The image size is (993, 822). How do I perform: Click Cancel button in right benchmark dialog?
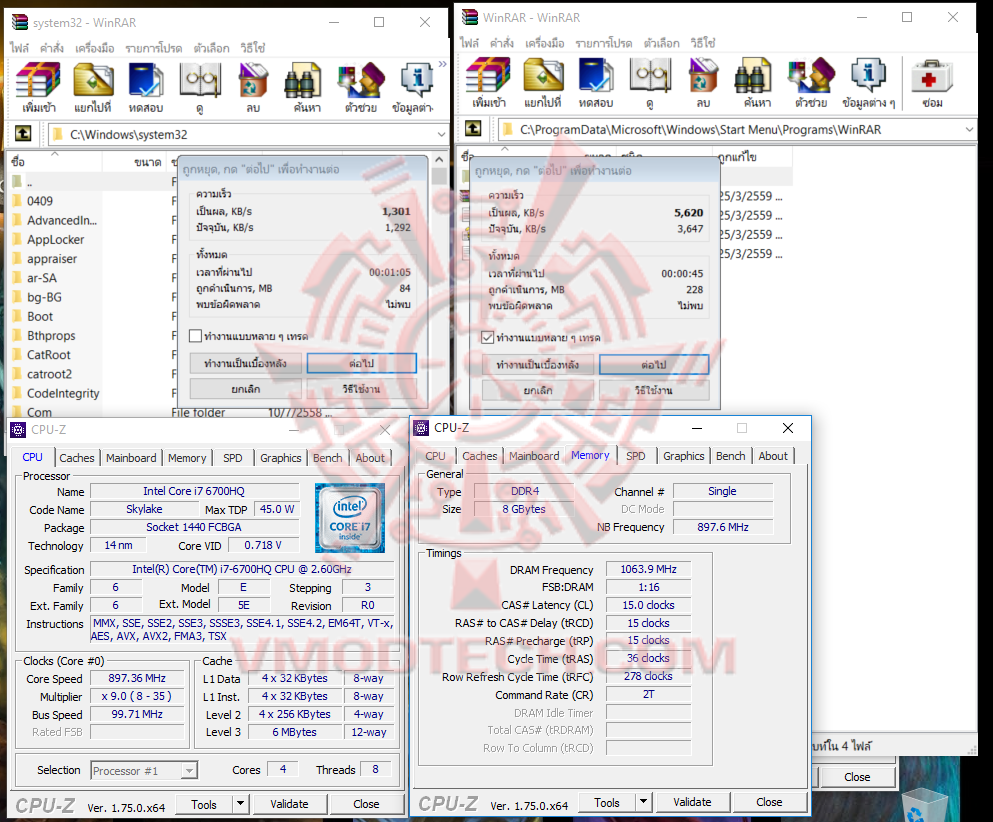pos(538,390)
